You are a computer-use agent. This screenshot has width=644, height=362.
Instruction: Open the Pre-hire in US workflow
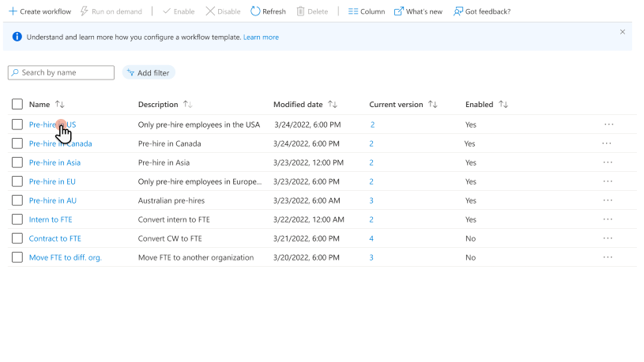[x=52, y=125]
